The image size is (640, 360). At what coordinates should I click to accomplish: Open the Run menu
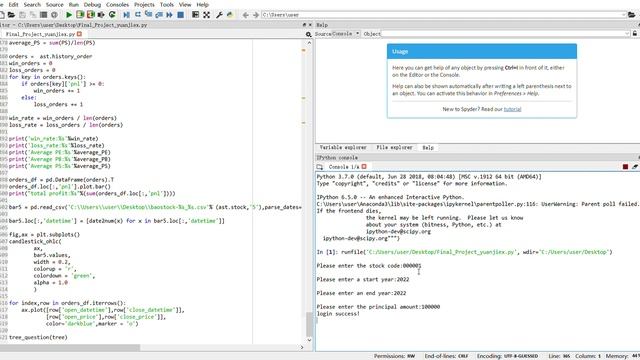coord(73,4)
